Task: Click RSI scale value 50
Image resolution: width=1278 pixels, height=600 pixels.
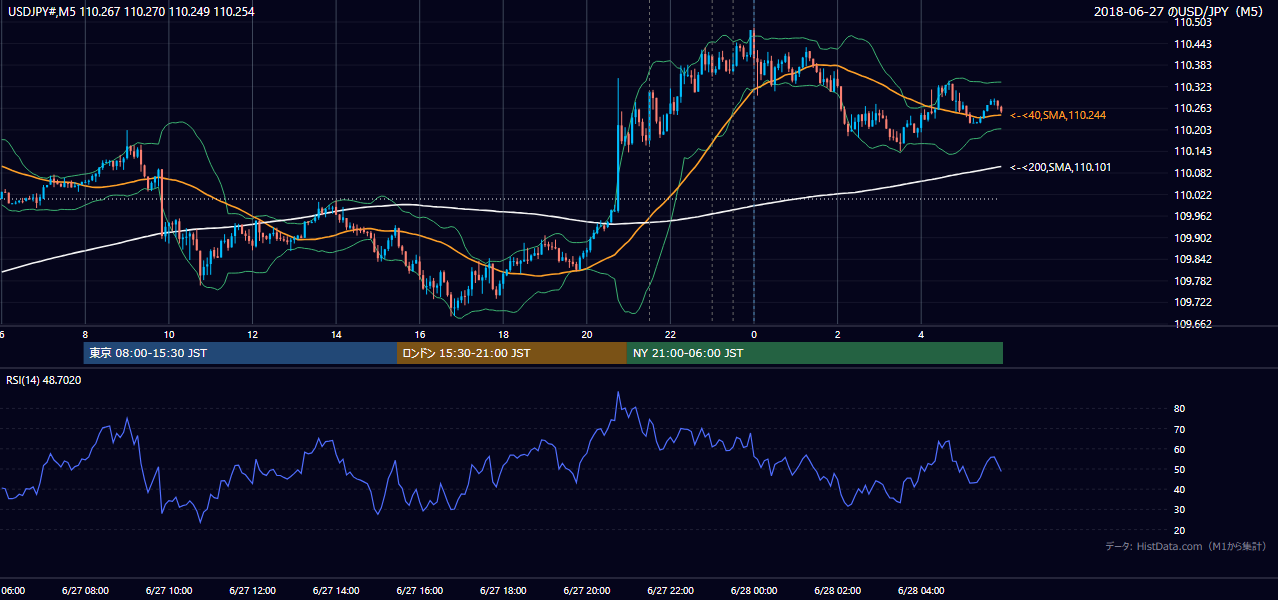Action: (x=1180, y=469)
